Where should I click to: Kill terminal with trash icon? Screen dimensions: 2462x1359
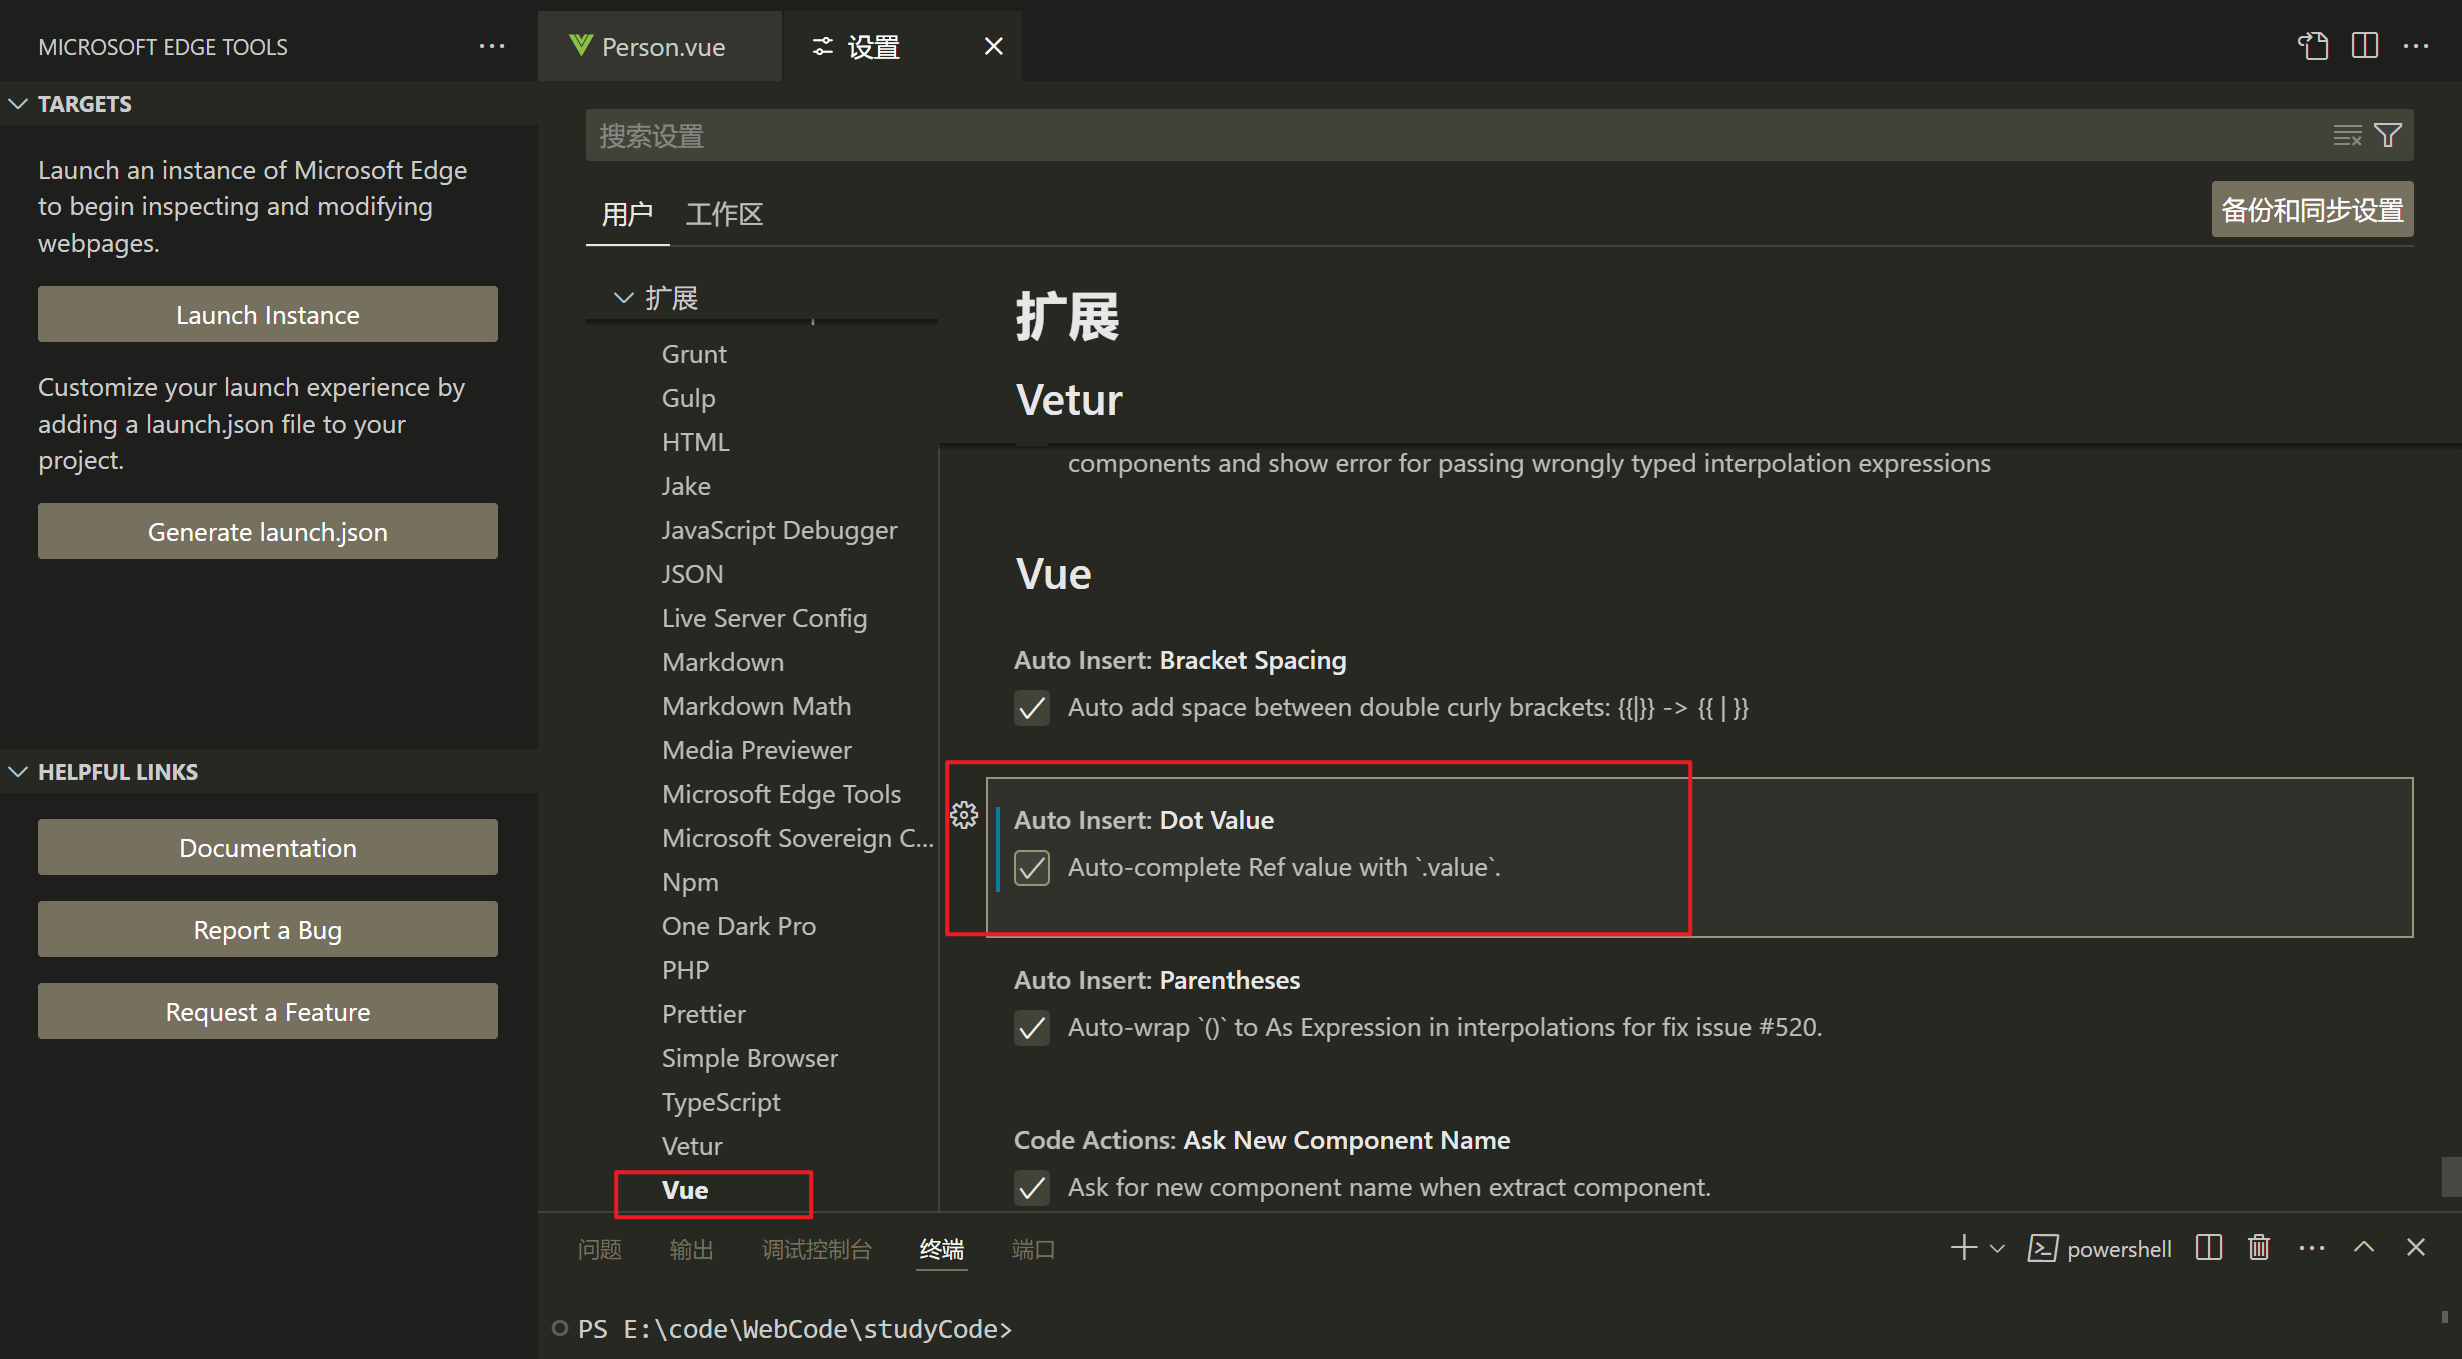click(2259, 1247)
